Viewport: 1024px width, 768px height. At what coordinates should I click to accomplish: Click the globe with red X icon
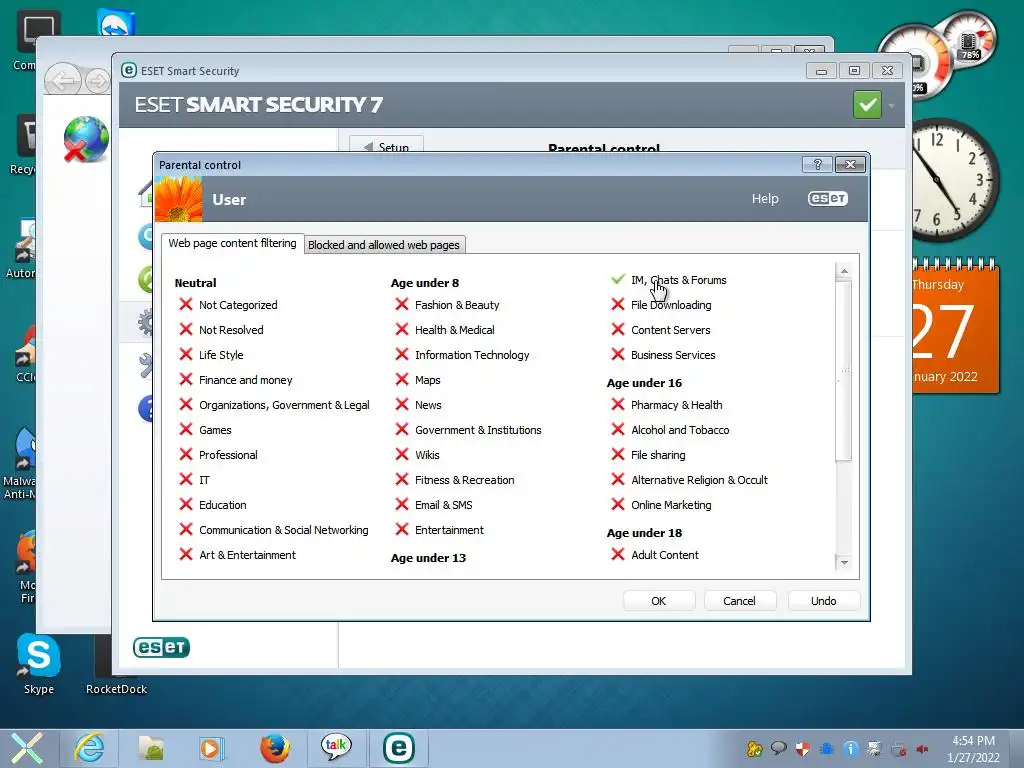tap(86, 139)
